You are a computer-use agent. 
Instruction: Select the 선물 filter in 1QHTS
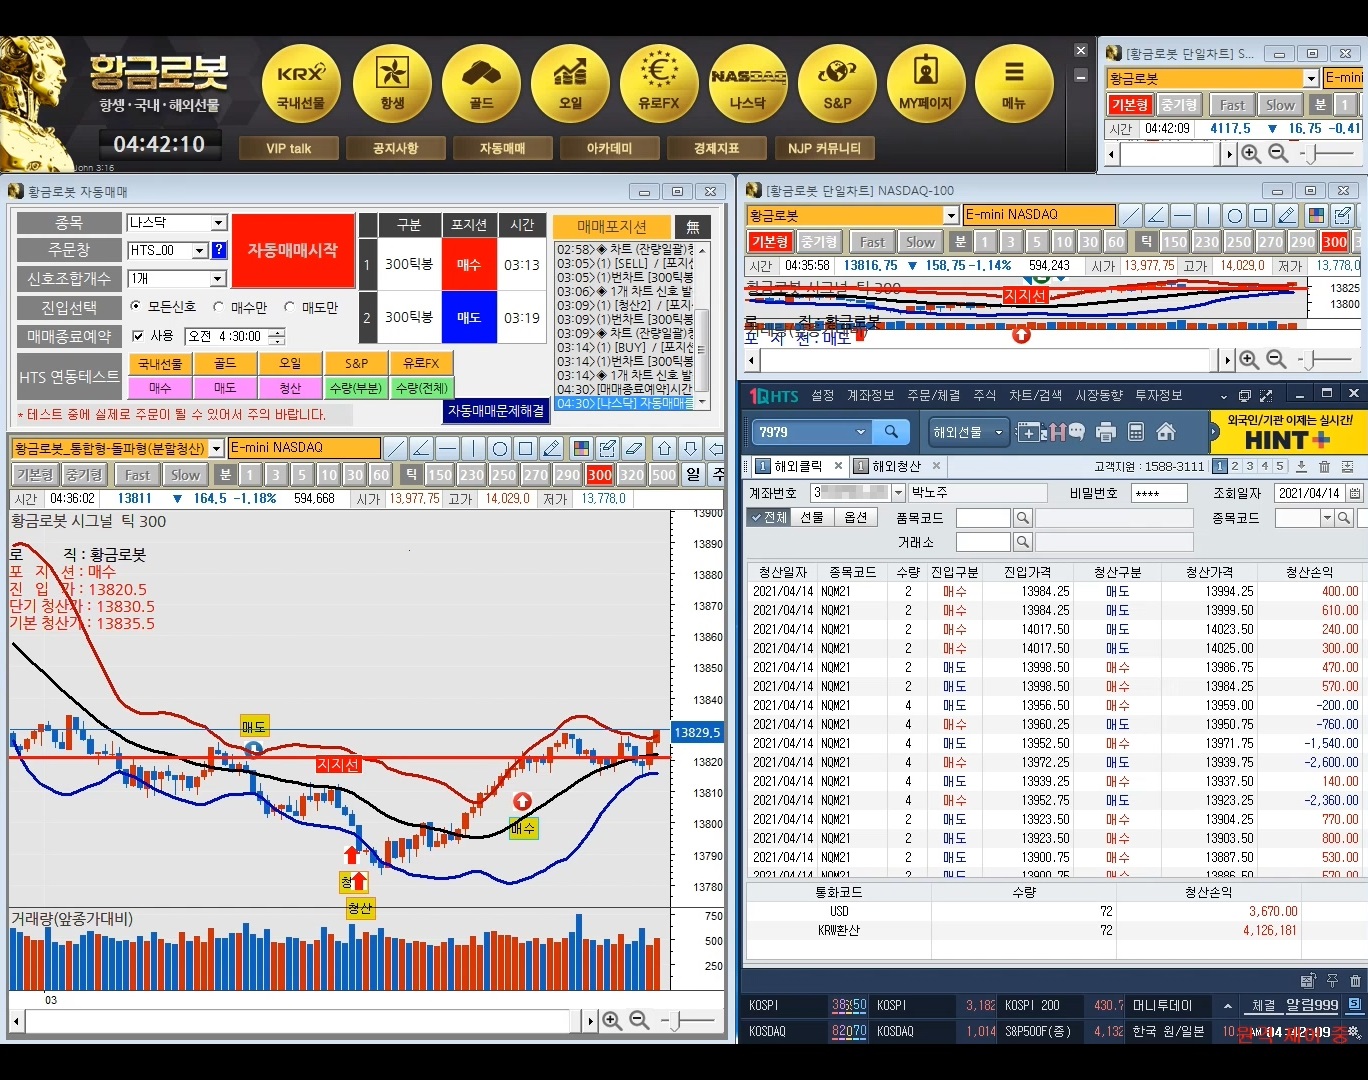(x=812, y=517)
